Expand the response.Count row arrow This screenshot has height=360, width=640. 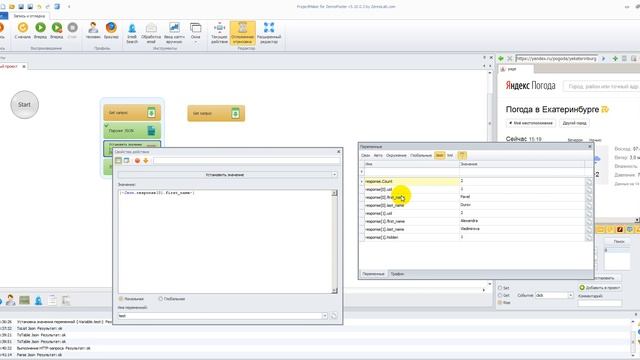pos(362,181)
